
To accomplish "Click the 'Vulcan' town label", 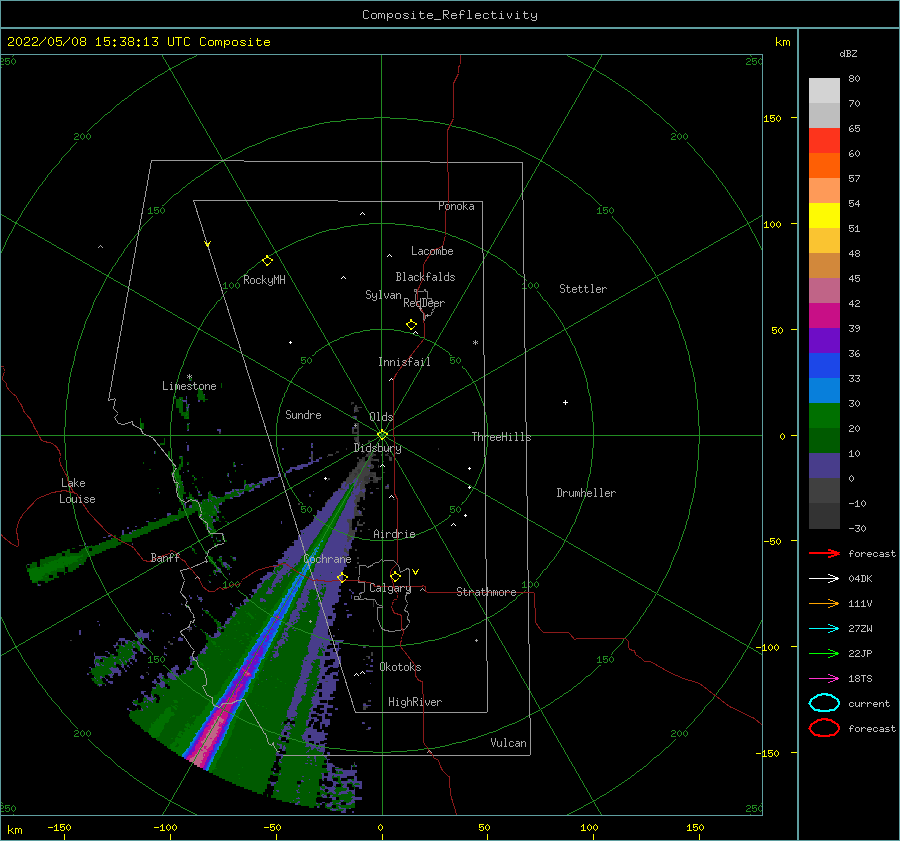I will pyautogui.click(x=509, y=743).
